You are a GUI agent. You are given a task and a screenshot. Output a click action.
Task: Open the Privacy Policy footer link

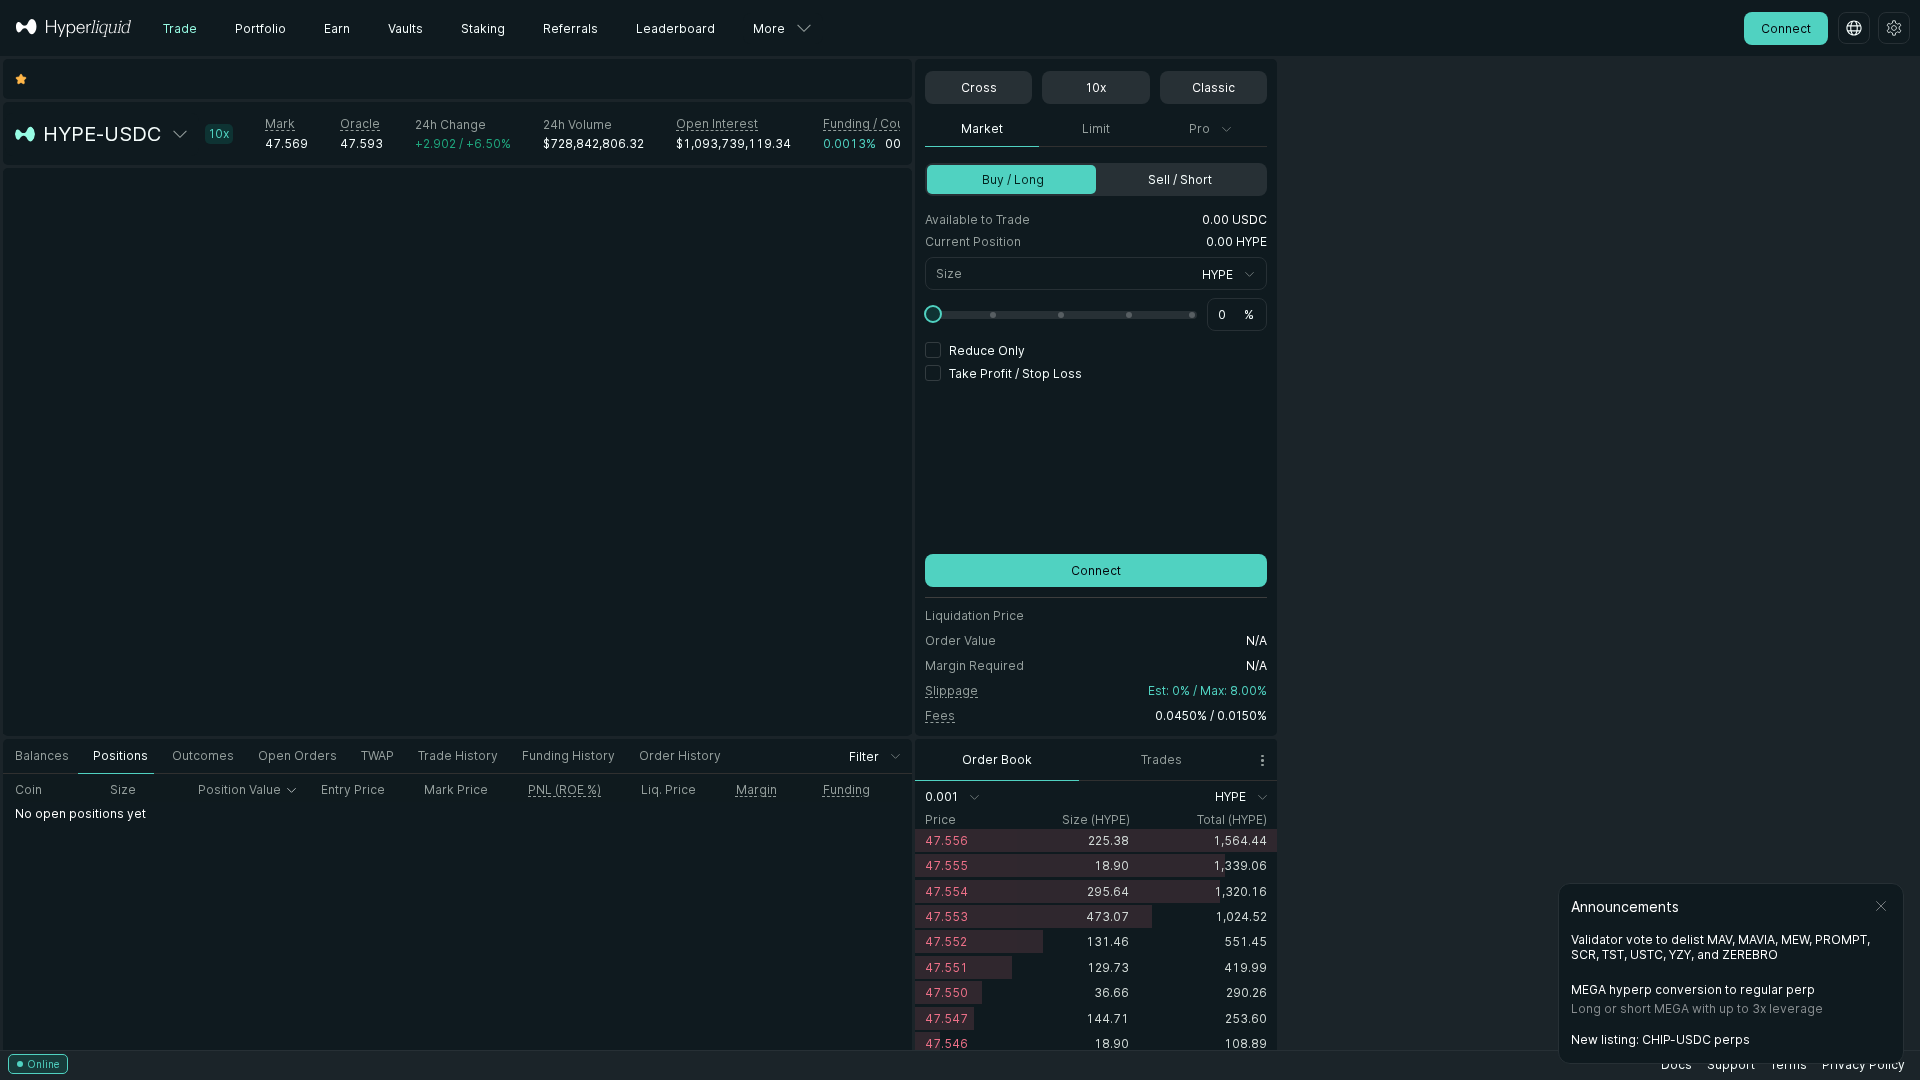pos(1863,1065)
